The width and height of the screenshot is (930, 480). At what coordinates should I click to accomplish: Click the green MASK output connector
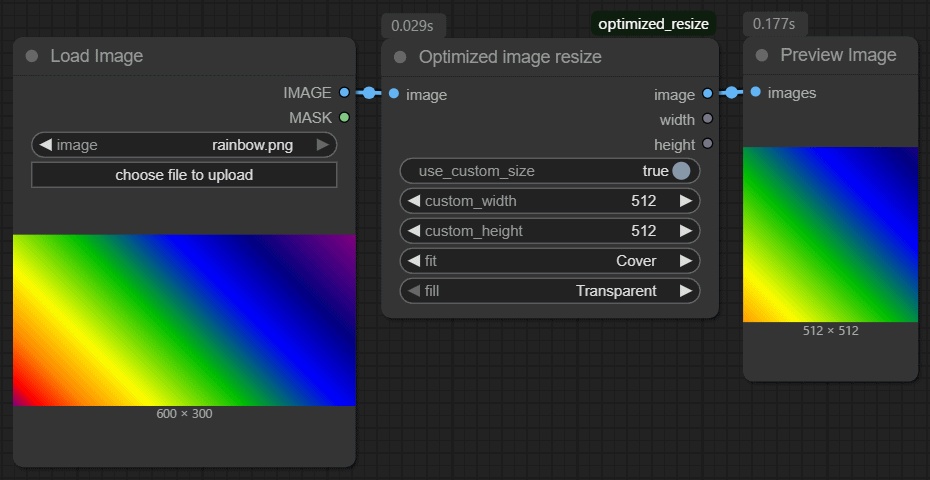(x=345, y=118)
